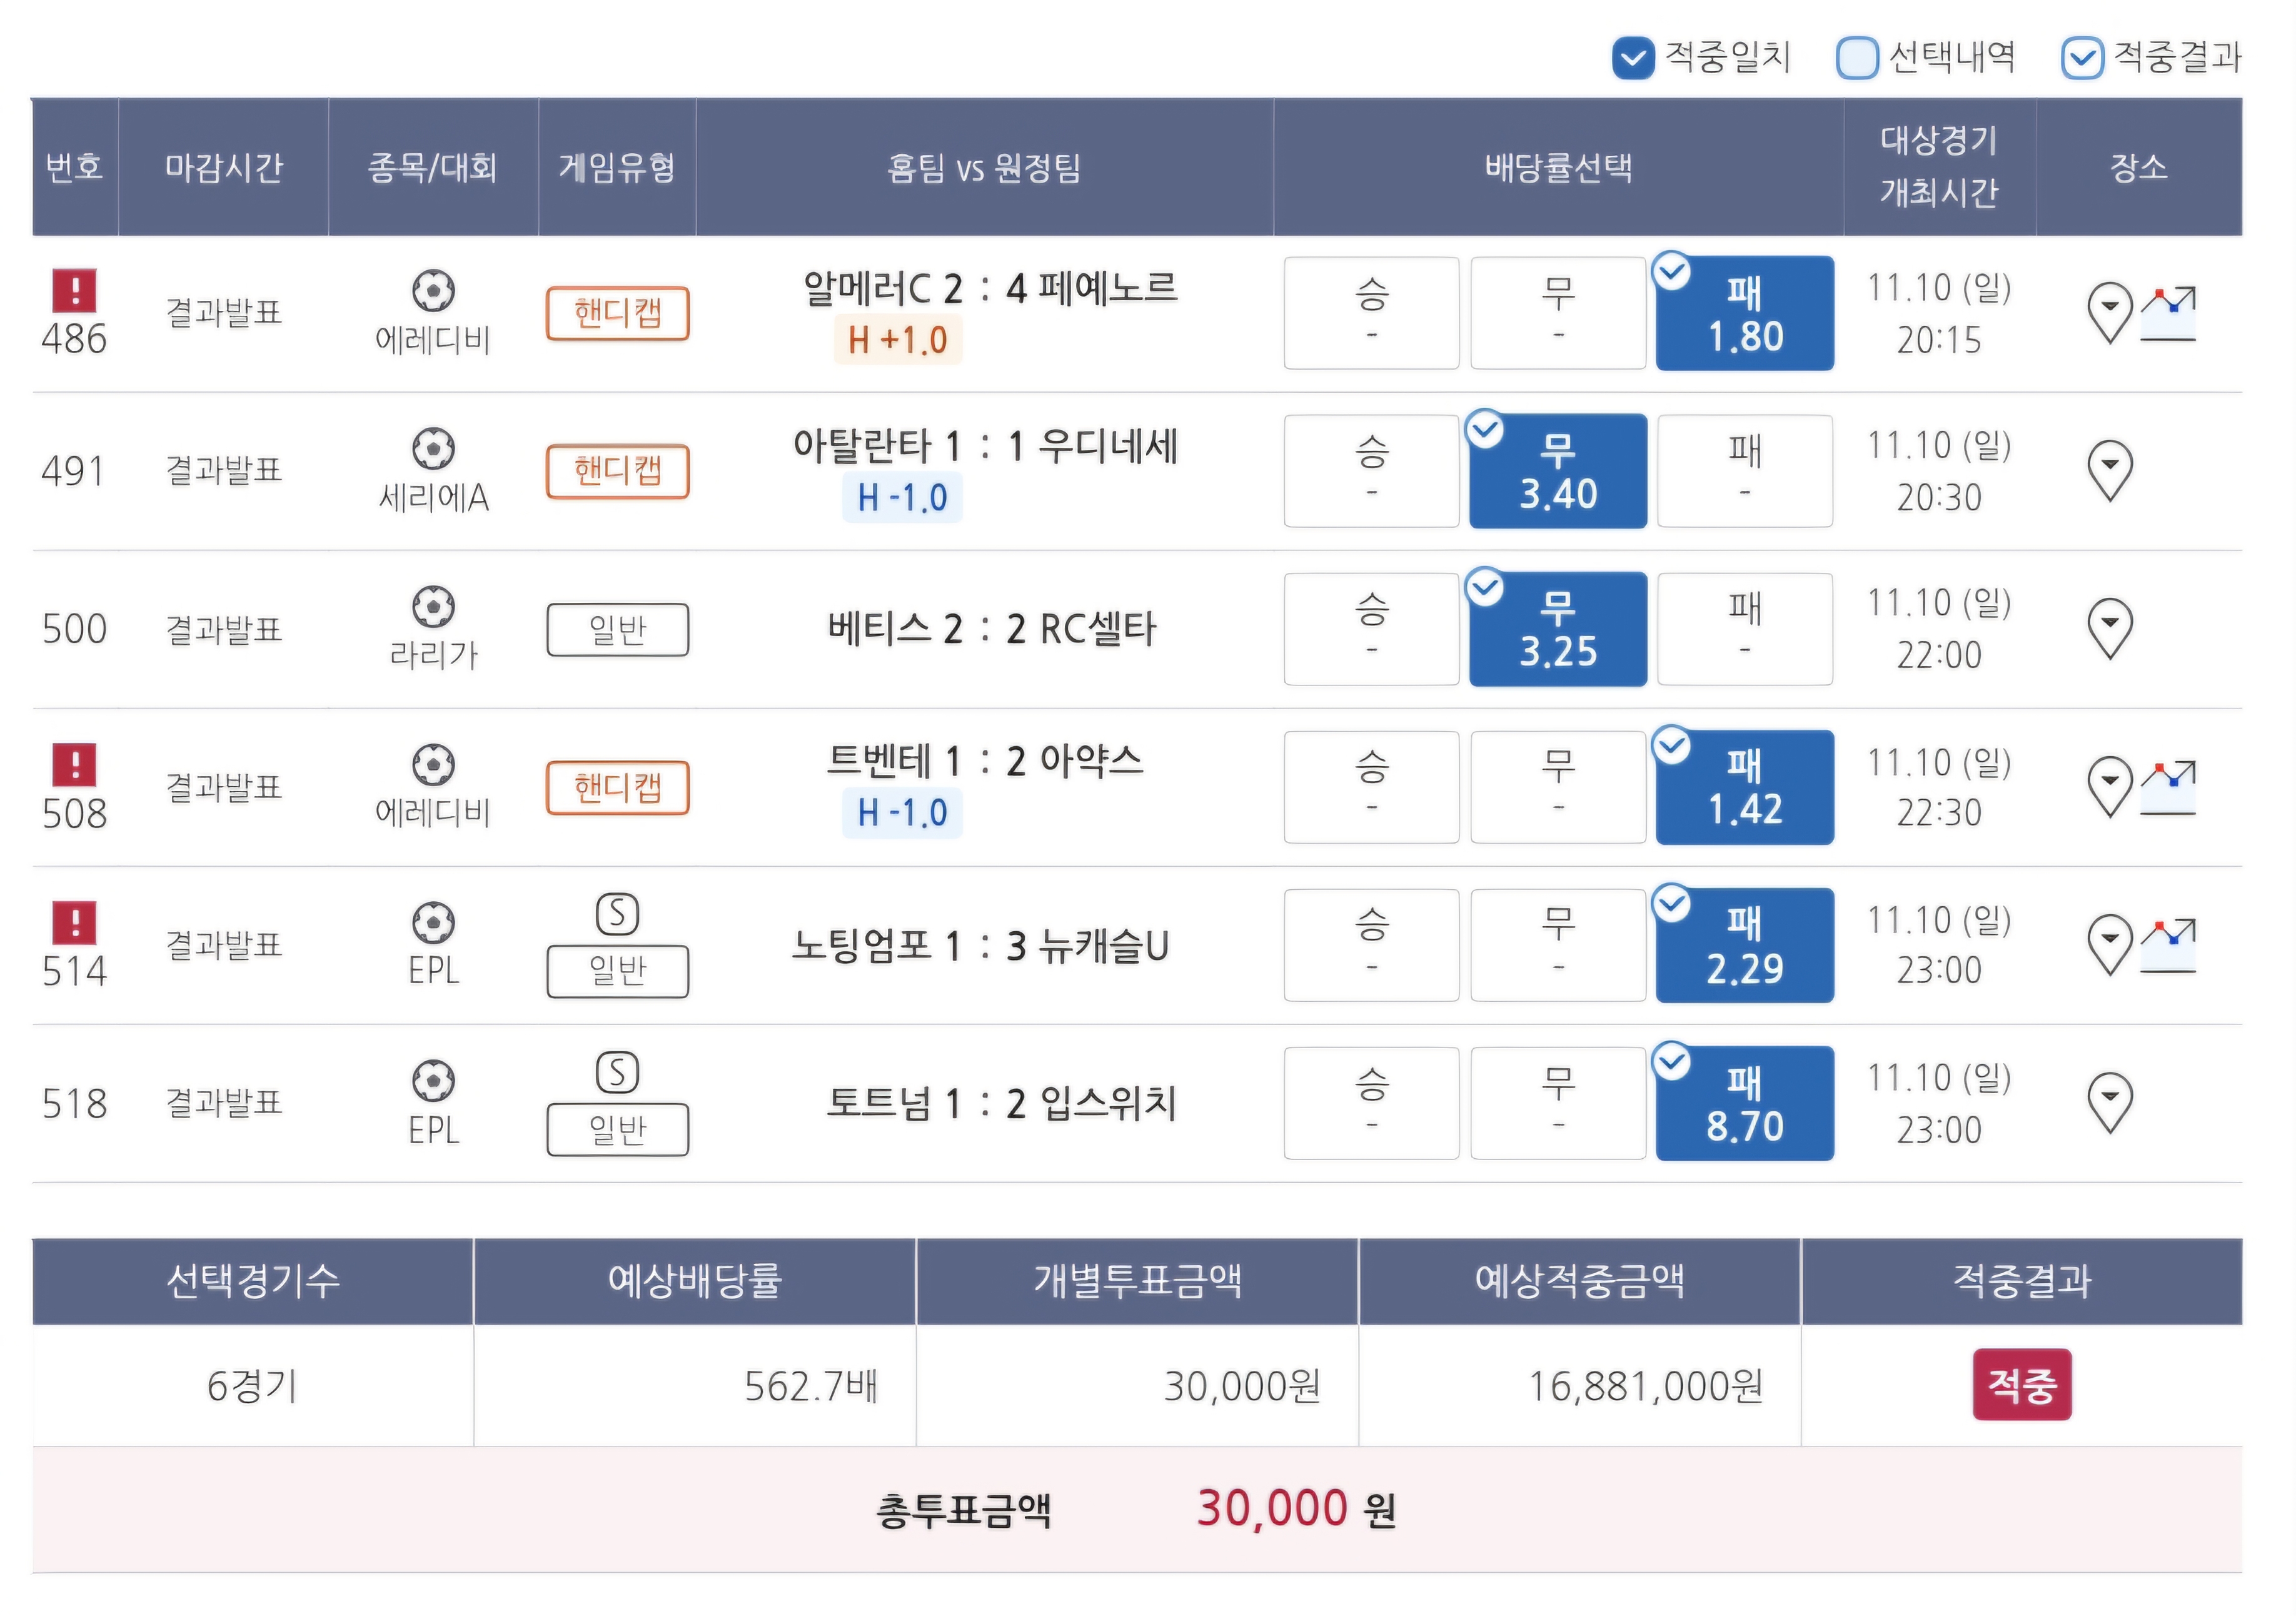Screen dimensions: 2296x1616
Task: Click the red exclamation icon for match 514
Action: 74,923
